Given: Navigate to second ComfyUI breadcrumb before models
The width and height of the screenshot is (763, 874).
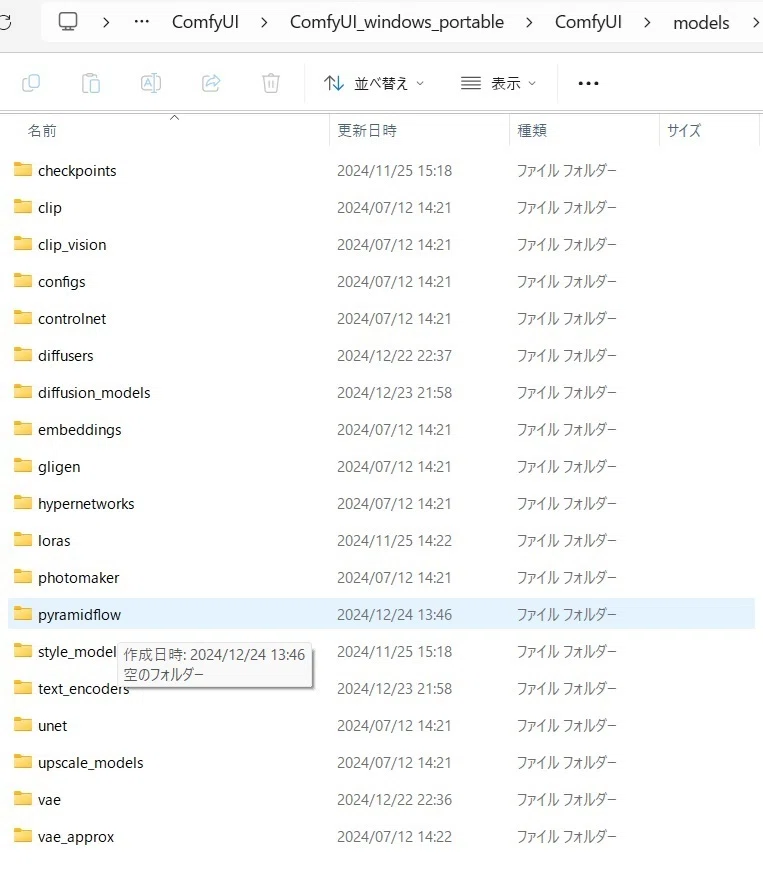Looking at the screenshot, I should (x=588, y=22).
